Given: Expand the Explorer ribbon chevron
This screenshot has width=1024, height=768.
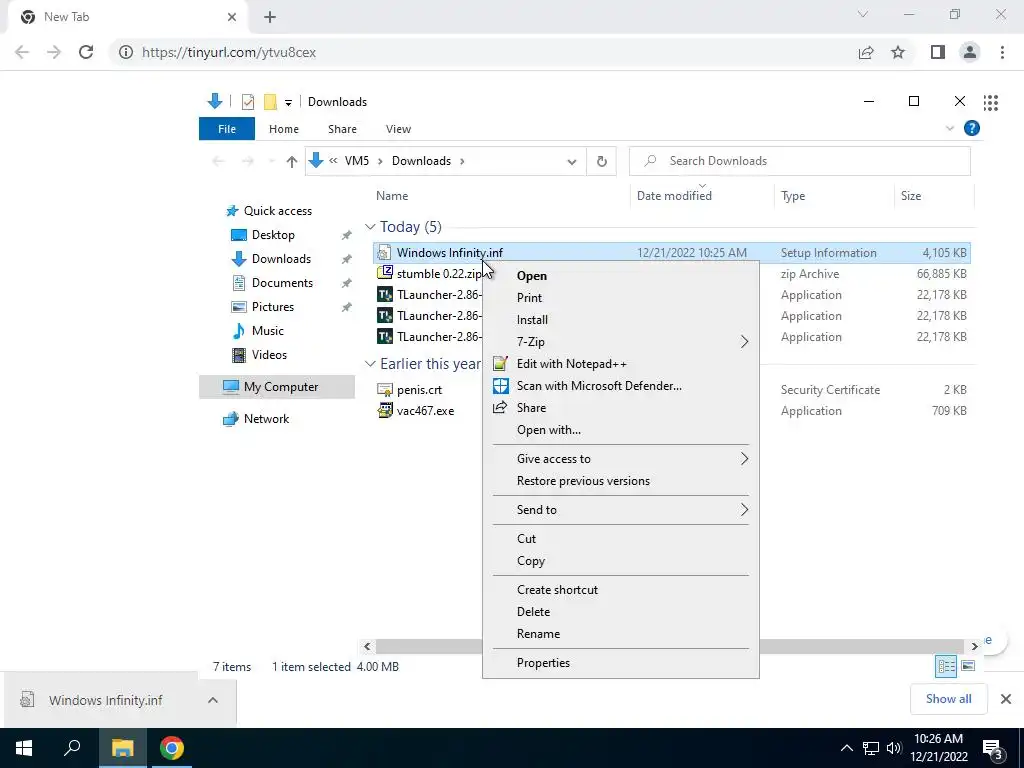Looking at the screenshot, I should [x=950, y=129].
